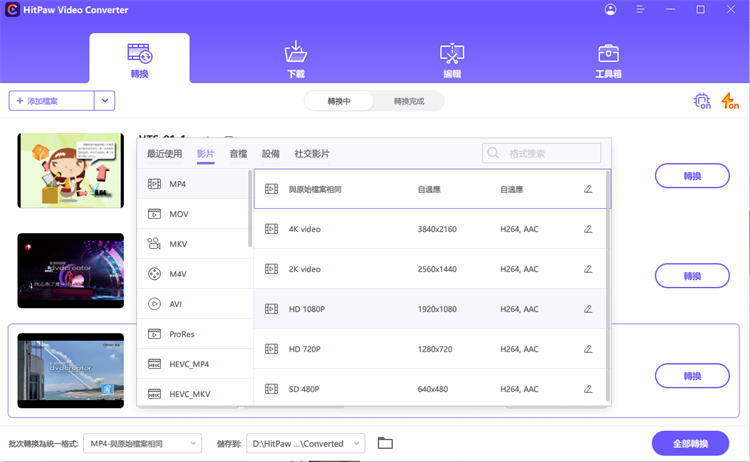Convert the first video with 轉換 button

coord(692,176)
